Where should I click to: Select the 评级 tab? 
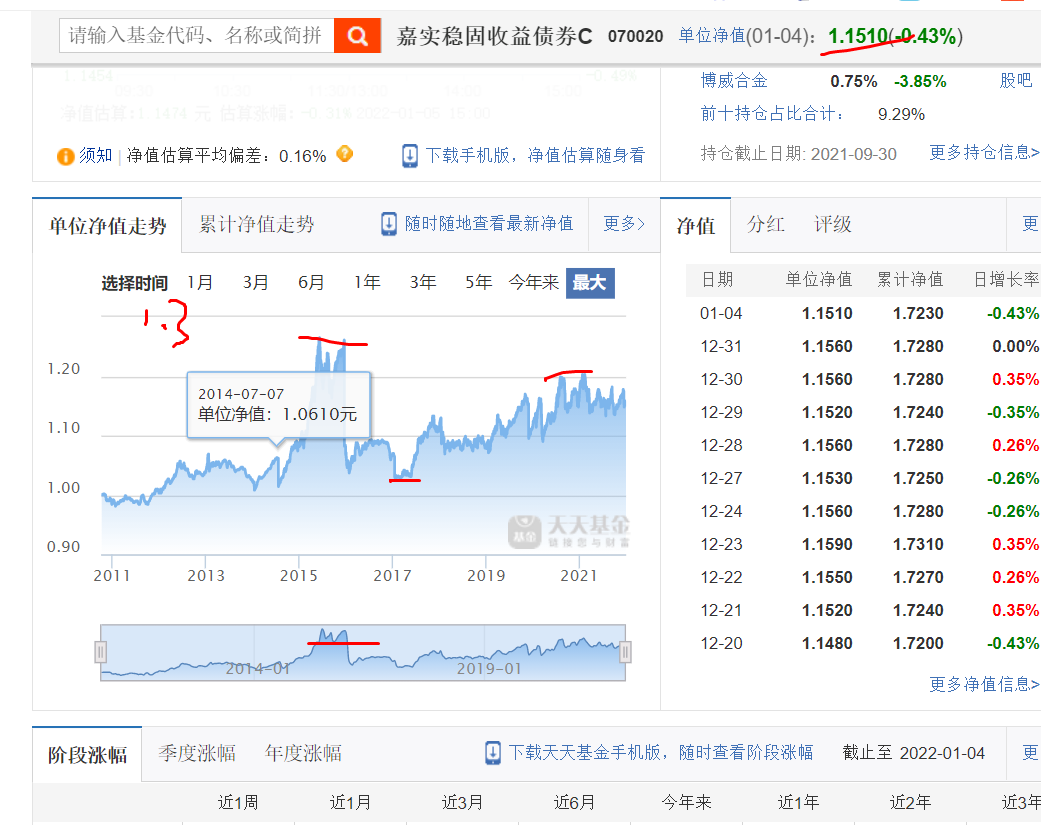point(833,224)
